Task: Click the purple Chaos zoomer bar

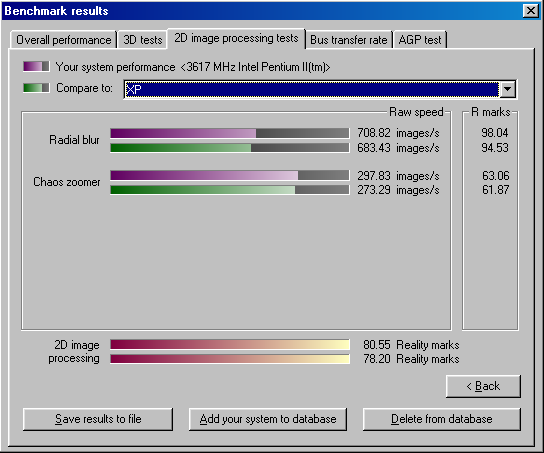Action: pos(230,175)
